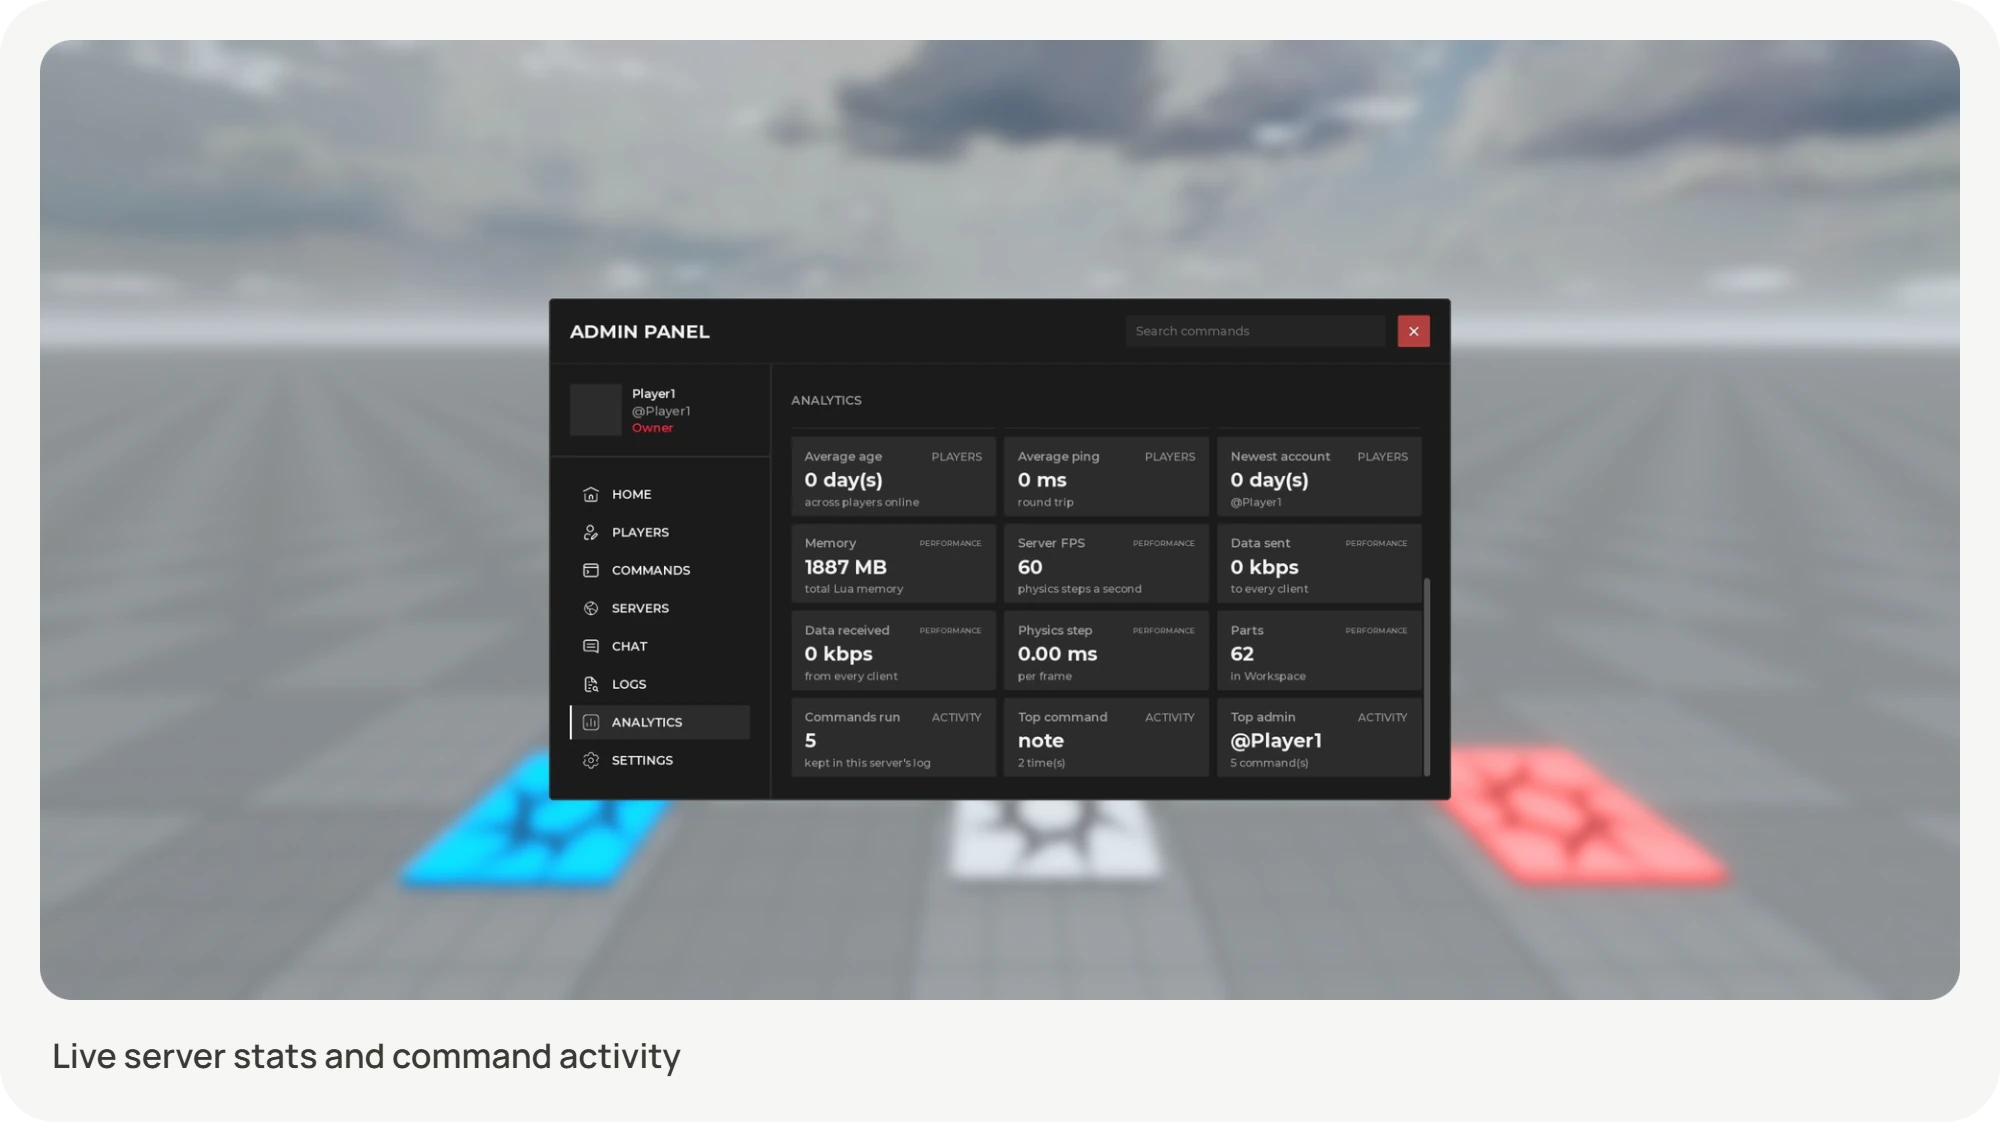Image resolution: width=2000 pixels, height=1122 pixels.
Task: Click the Top admin @Player1 value
Action: [x=1276, y=741]
